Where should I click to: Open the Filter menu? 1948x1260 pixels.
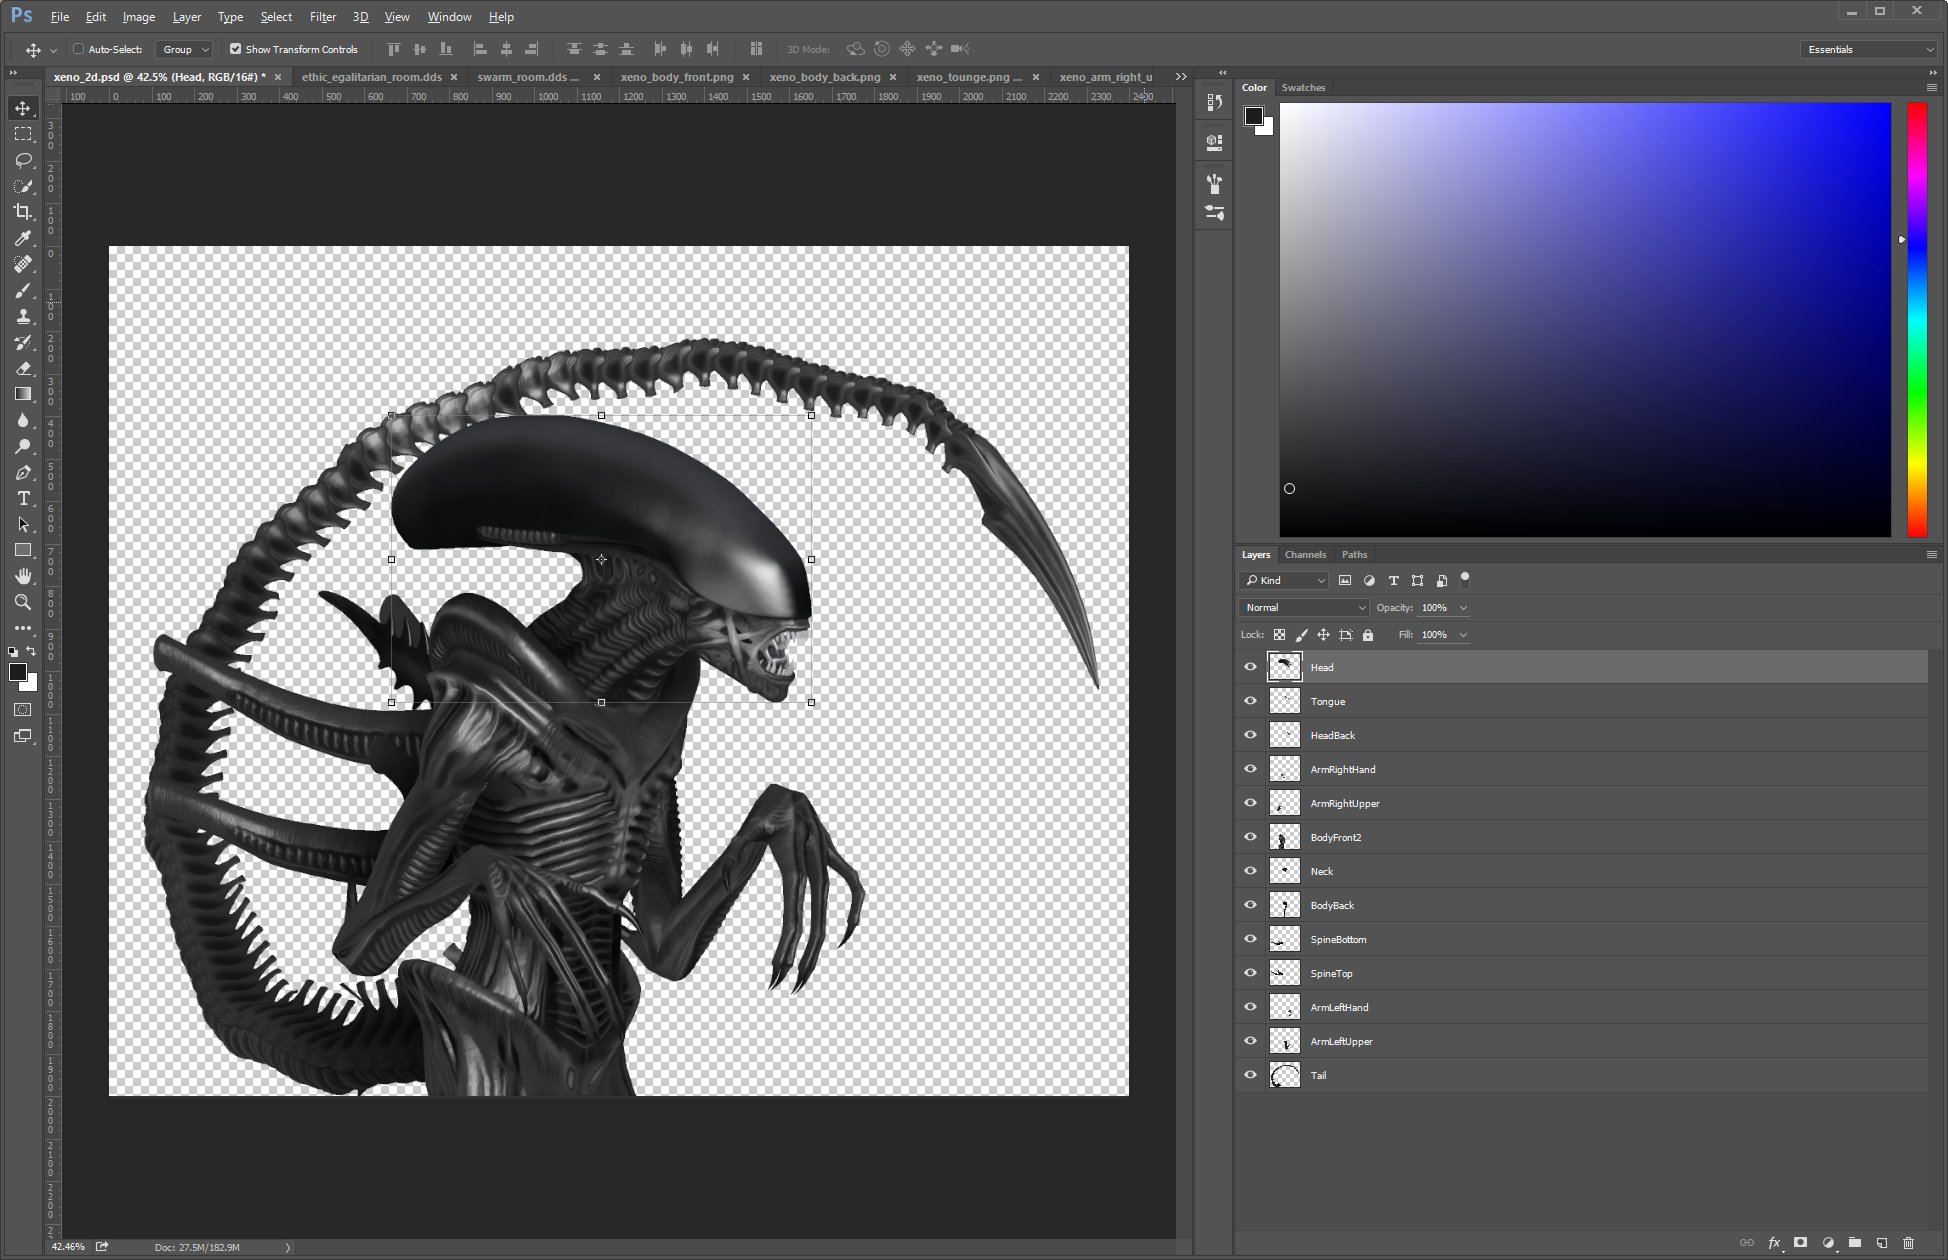pos(322,17)
